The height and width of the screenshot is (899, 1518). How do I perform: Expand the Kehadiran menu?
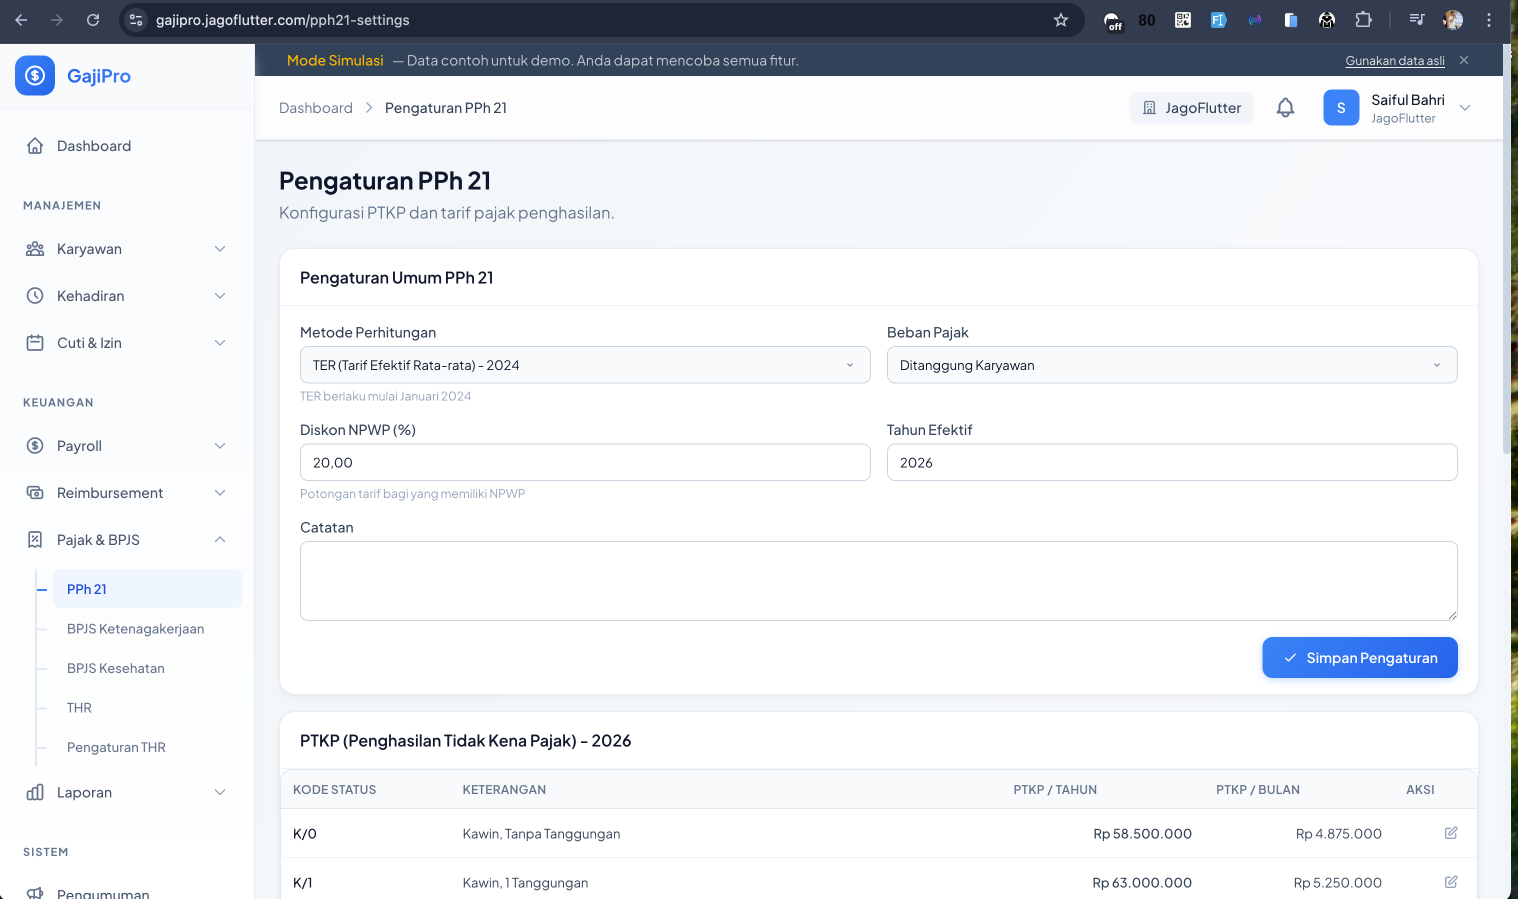click(127, 296)
